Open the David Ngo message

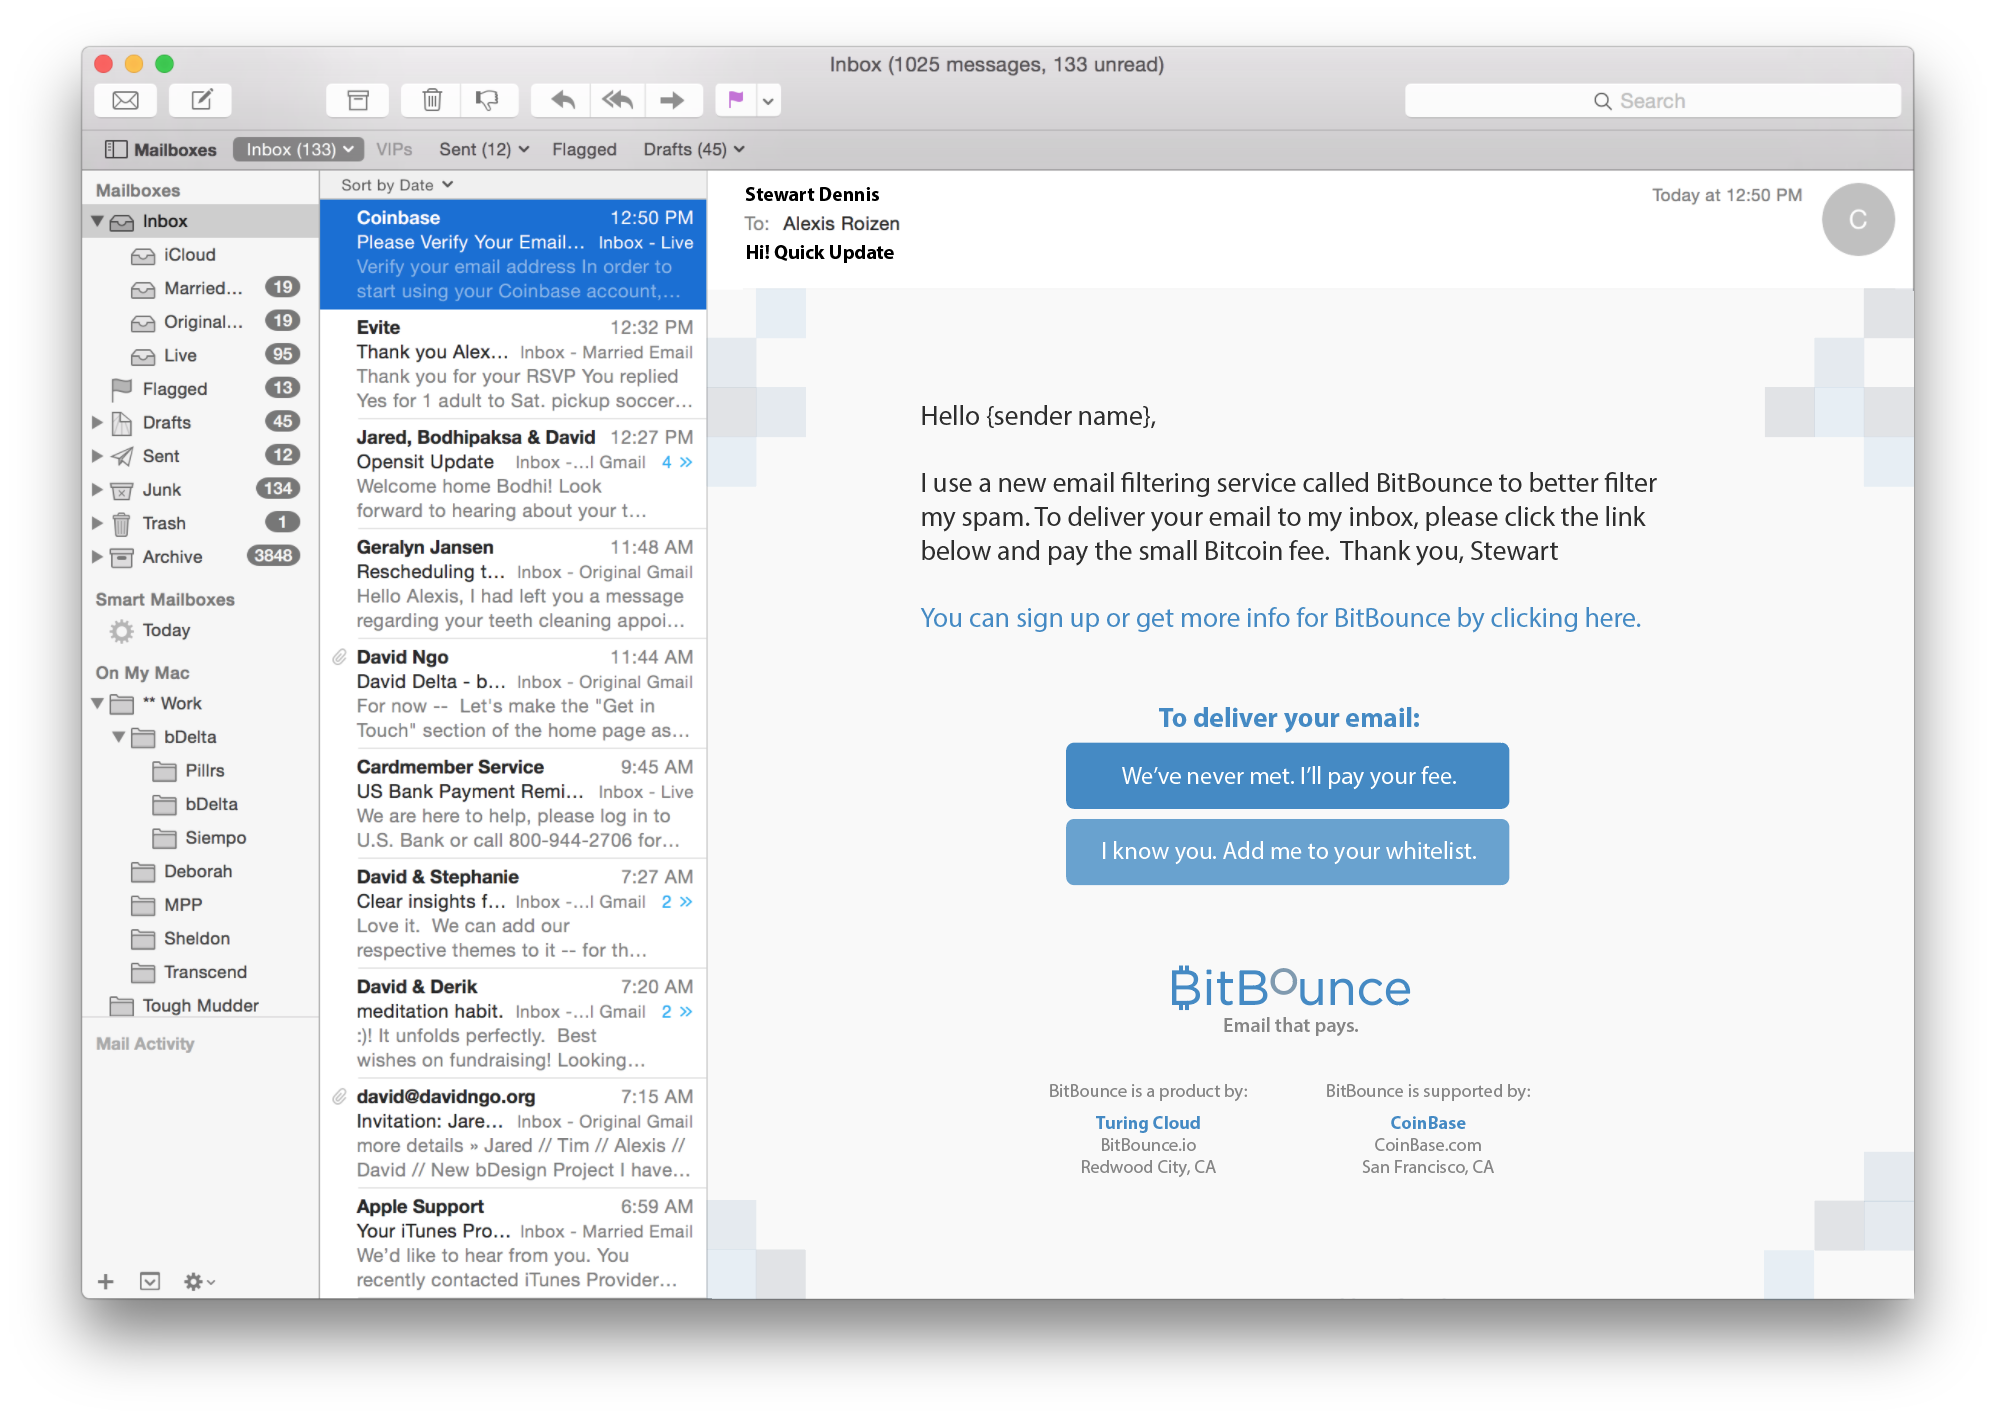click(x=514, y=695)
